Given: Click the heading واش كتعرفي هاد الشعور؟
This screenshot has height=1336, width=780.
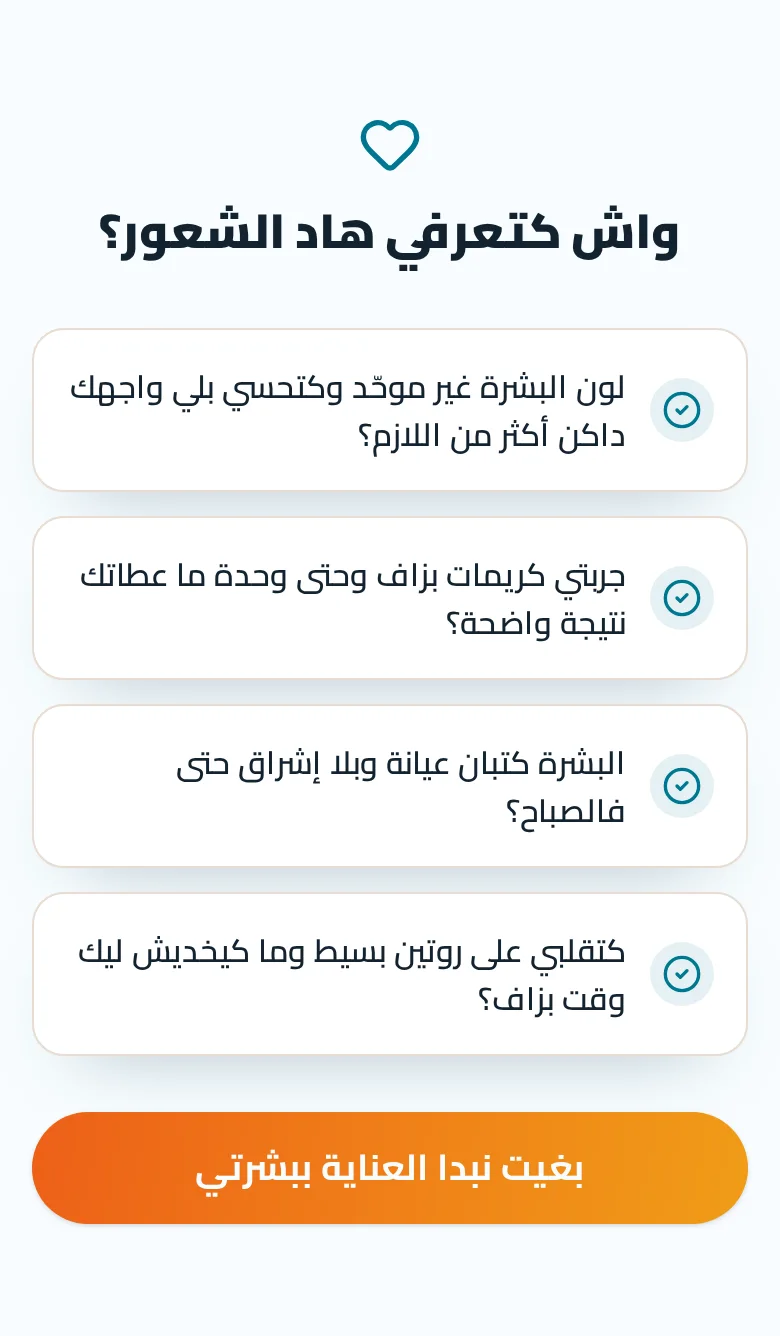Looking at the screenshot, I should pos(390,234).
